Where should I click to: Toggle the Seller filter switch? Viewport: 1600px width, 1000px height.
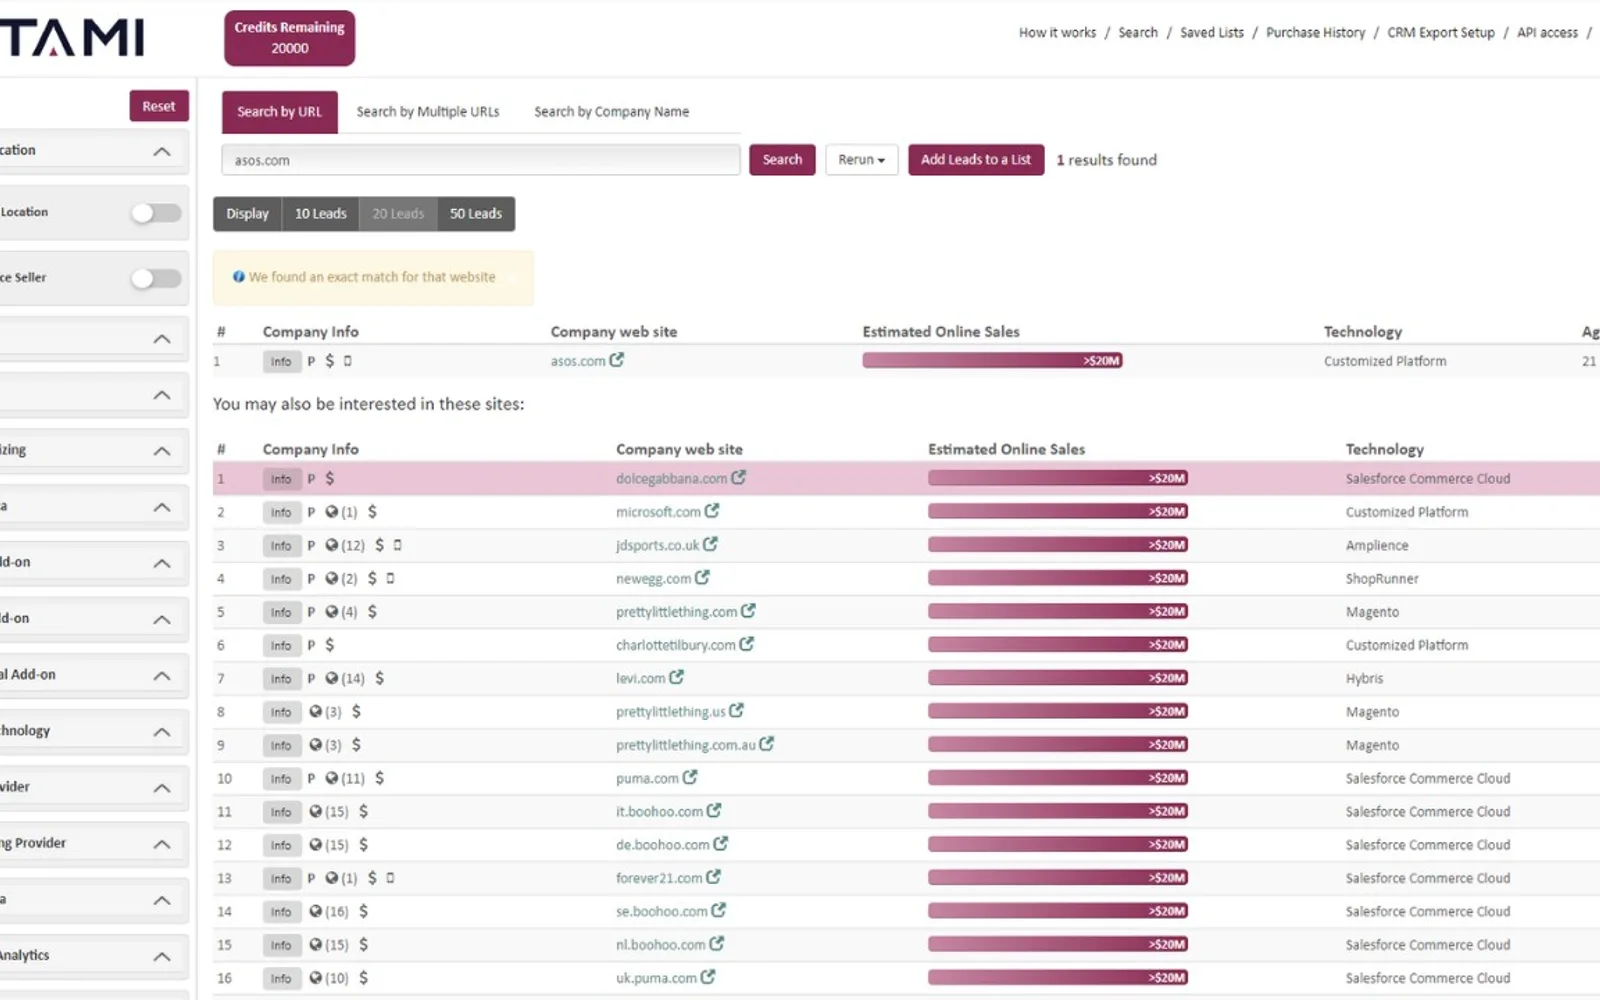tap(157, 278)
